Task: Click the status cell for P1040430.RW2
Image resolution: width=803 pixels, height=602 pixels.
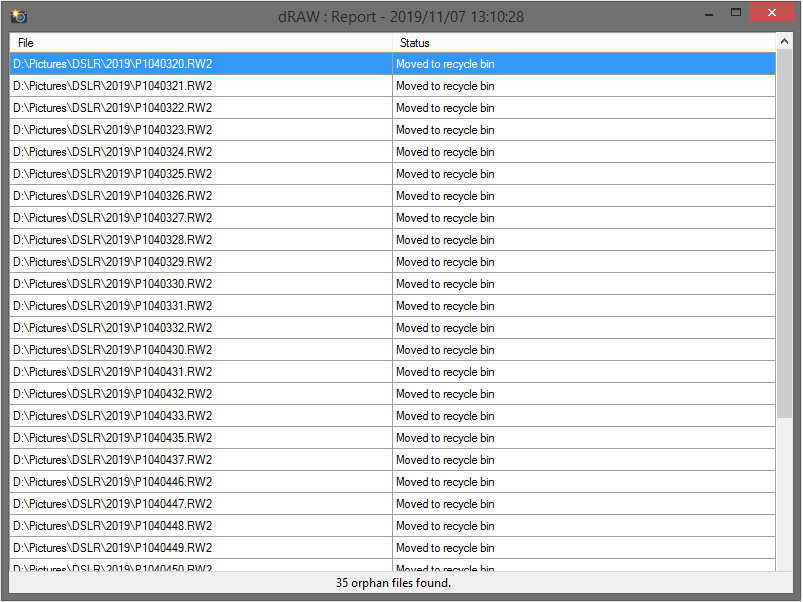Action: coord(584,350)
